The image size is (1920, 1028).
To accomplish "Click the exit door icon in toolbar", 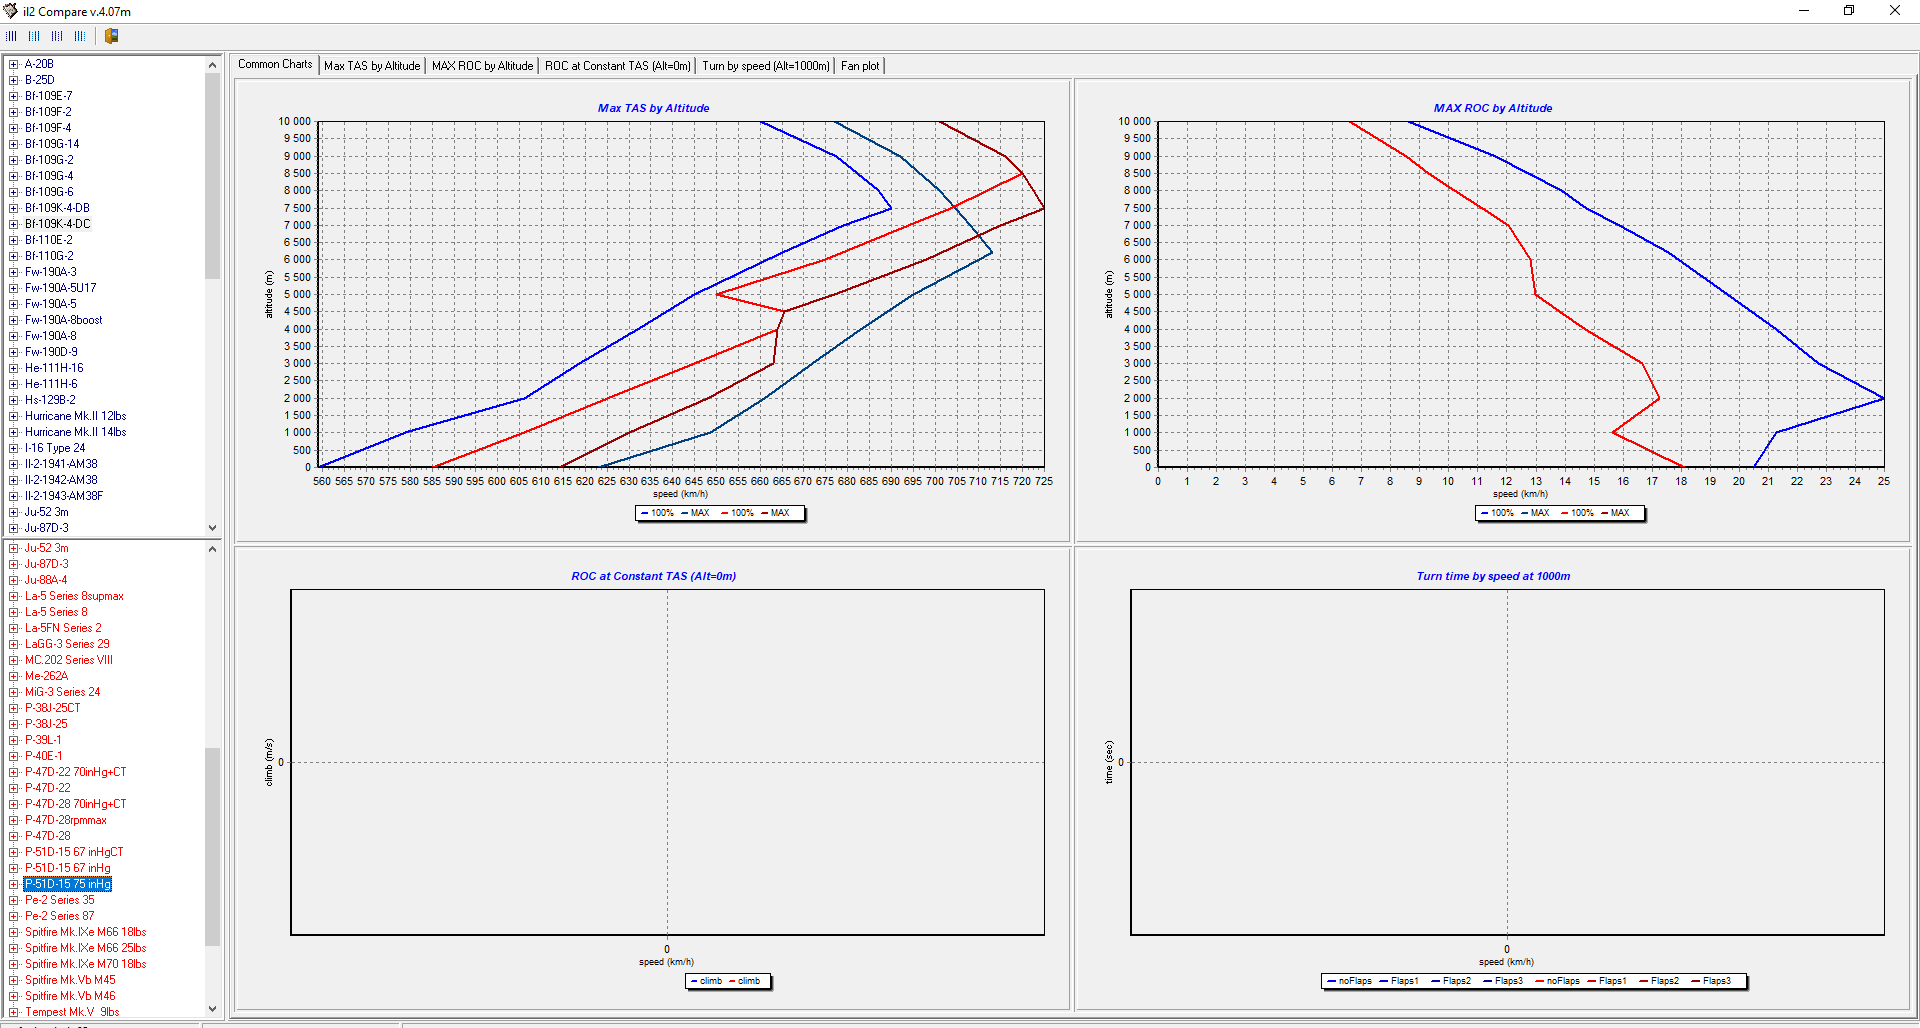I will pos(112,36).
